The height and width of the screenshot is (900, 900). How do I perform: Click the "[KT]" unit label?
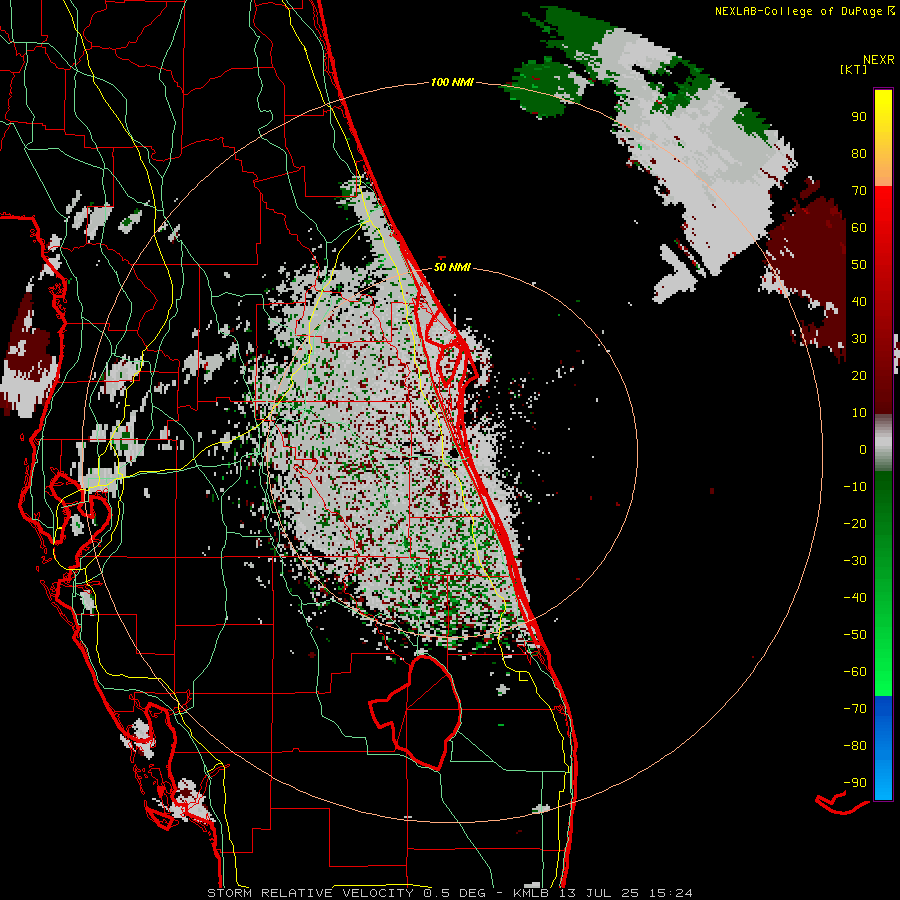[x=854, y=69]
